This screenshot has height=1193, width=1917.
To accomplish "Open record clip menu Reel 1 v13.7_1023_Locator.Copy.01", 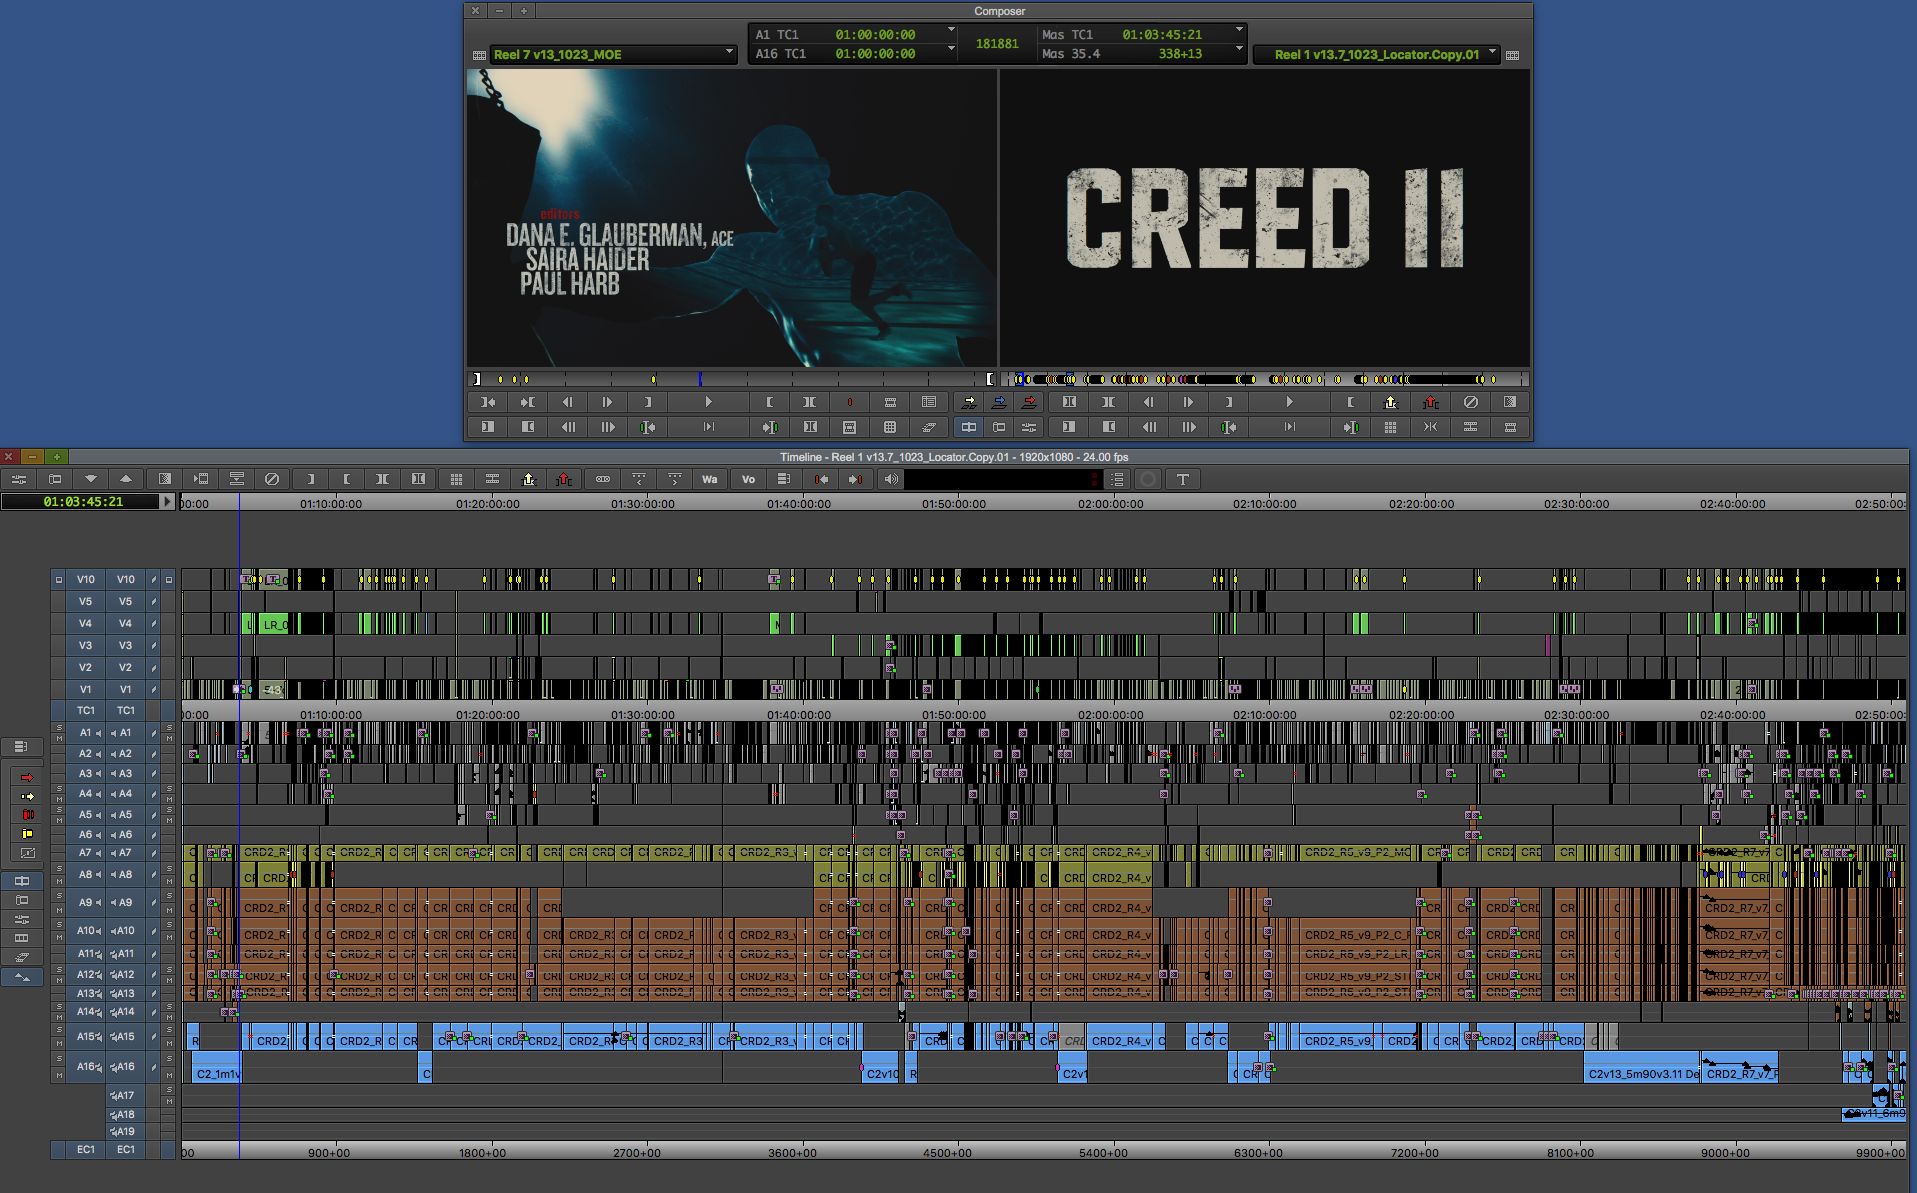I will tap(1377, 54).
